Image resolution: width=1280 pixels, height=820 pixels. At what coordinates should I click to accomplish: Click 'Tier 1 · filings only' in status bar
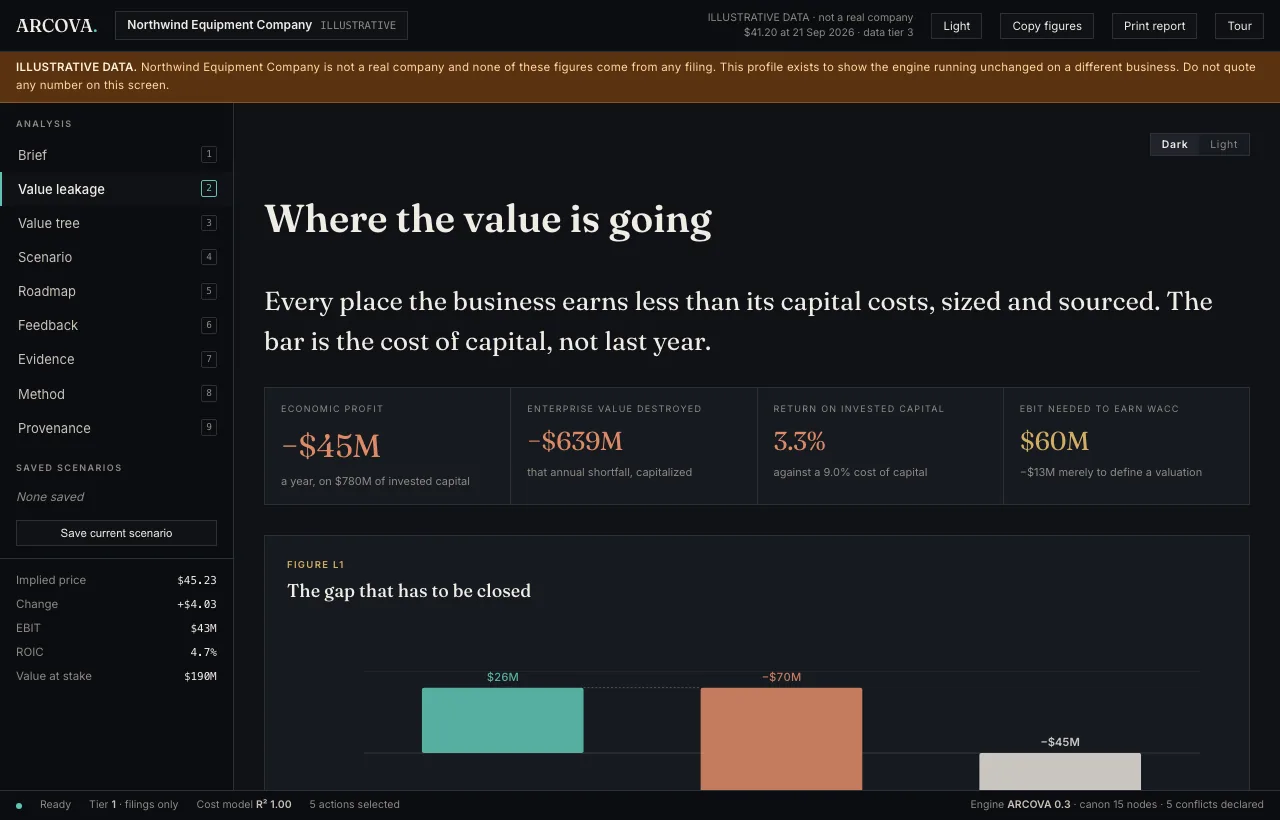(x=134, y=804)
